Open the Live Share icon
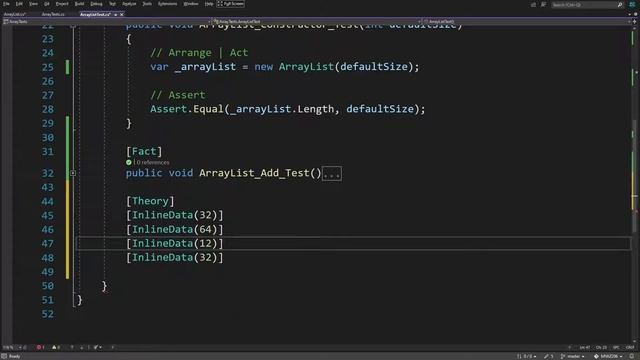The width and height of the screenshot is (640, 360). click(x=533, y=4)
